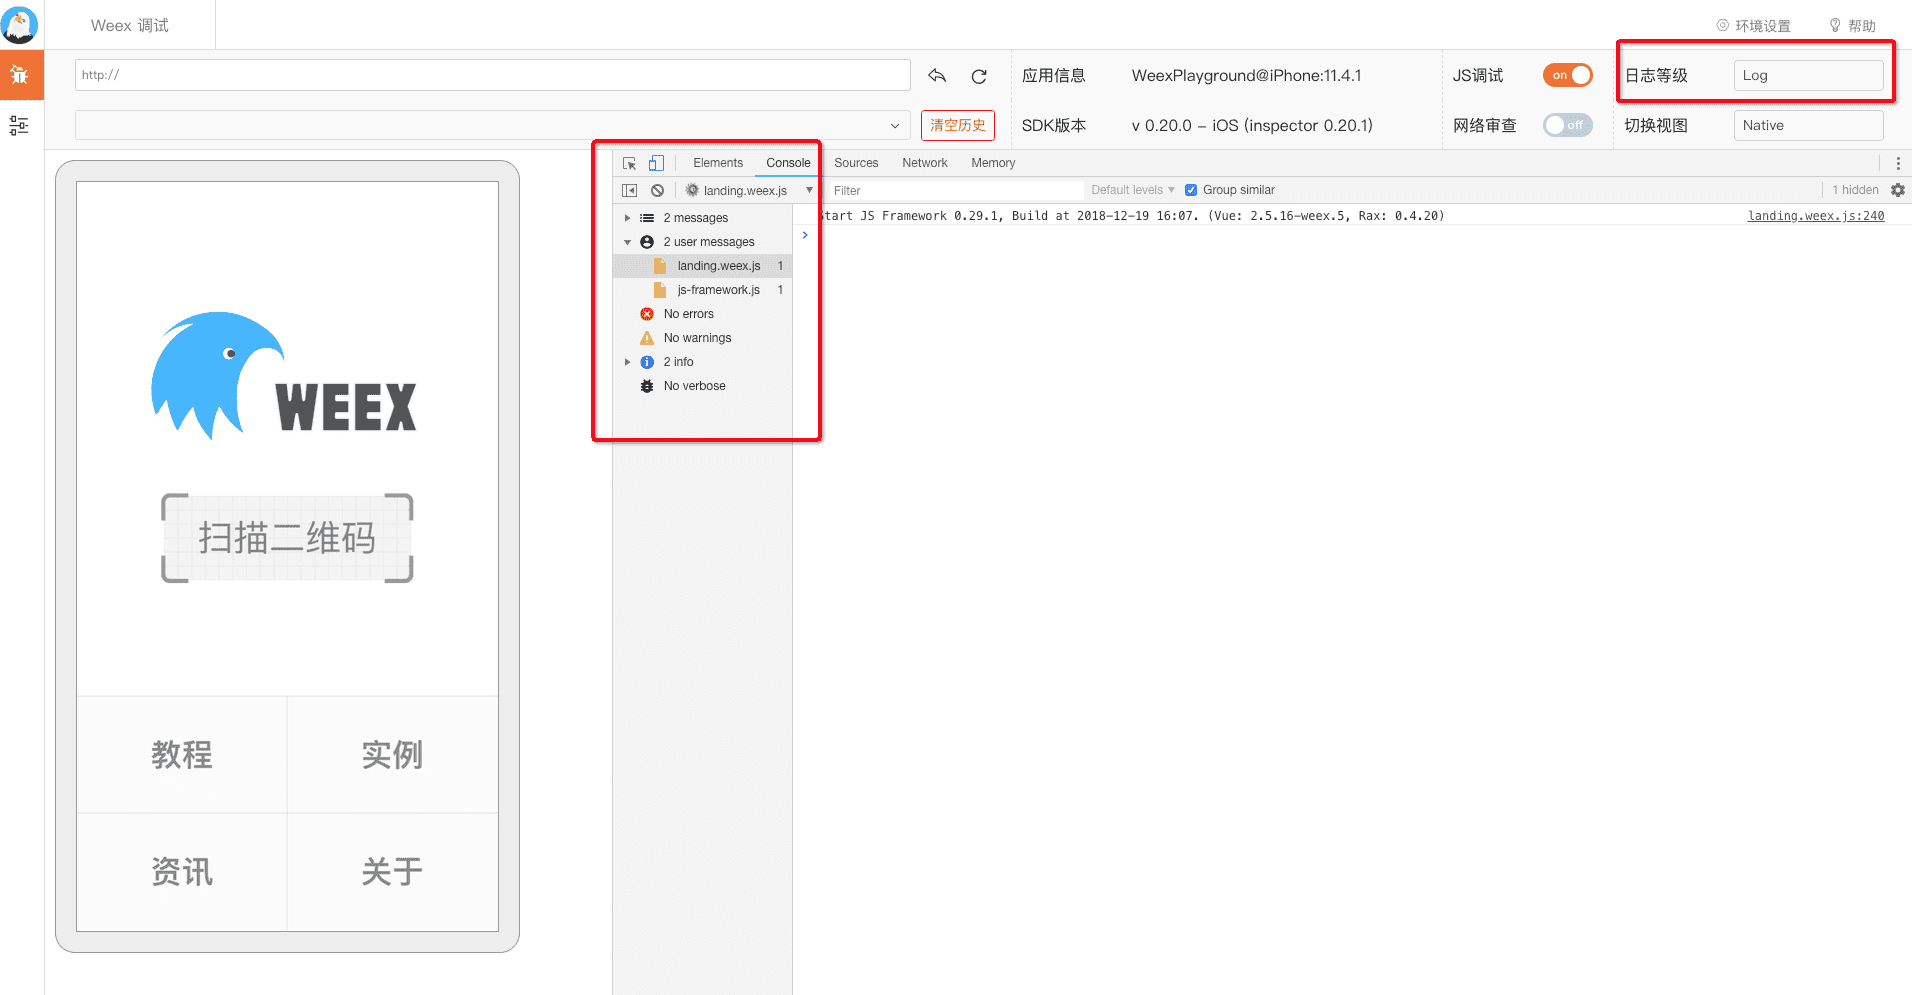Select the Console tab

pos(788,163)
